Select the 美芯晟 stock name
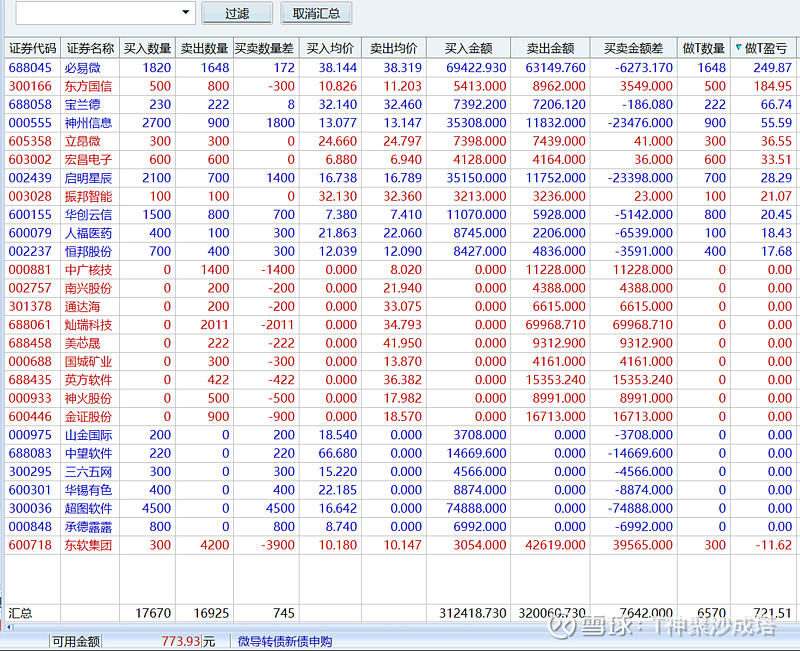 tap(83, 343)
